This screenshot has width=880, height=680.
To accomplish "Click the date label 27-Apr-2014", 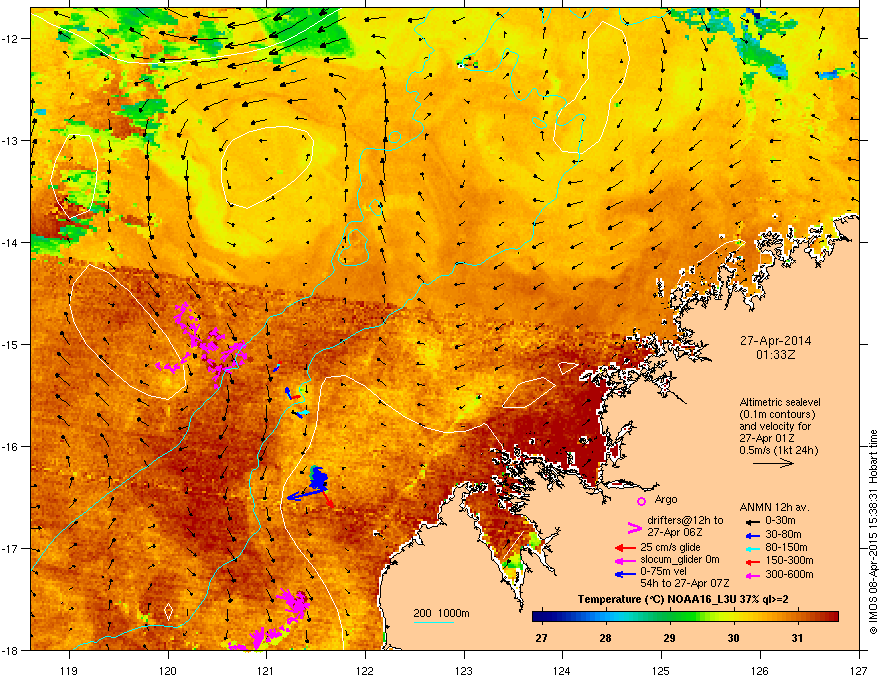I will click(x=775, y=341).
